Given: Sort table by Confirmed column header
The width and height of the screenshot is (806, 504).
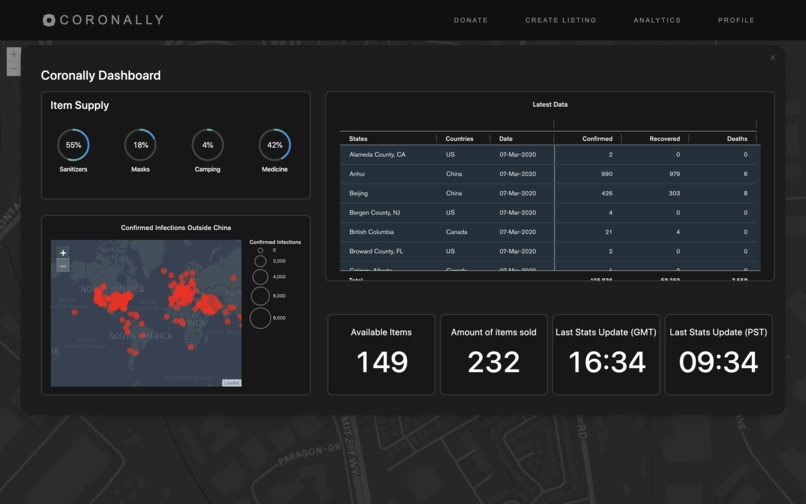Looking at the screenshot, I should point(597,138).
